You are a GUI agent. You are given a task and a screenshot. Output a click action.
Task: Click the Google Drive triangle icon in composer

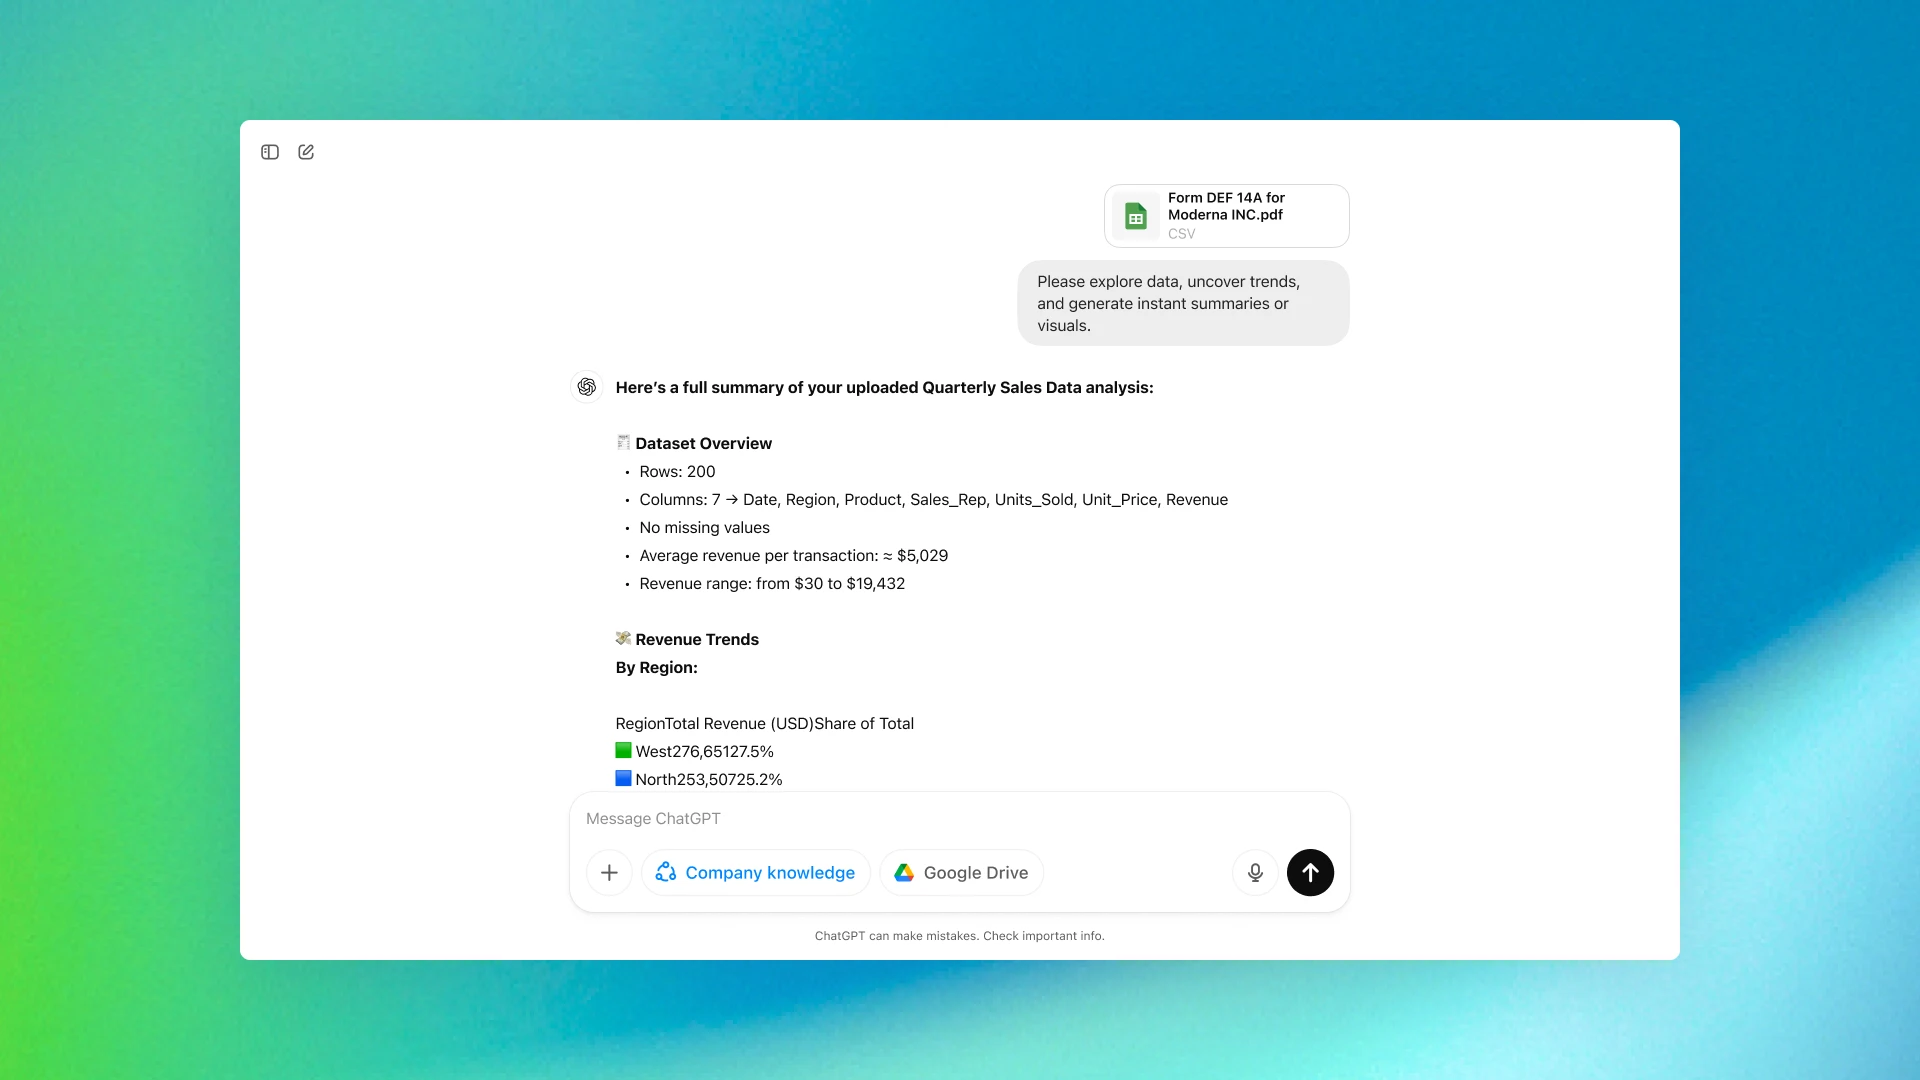(904, 872)
